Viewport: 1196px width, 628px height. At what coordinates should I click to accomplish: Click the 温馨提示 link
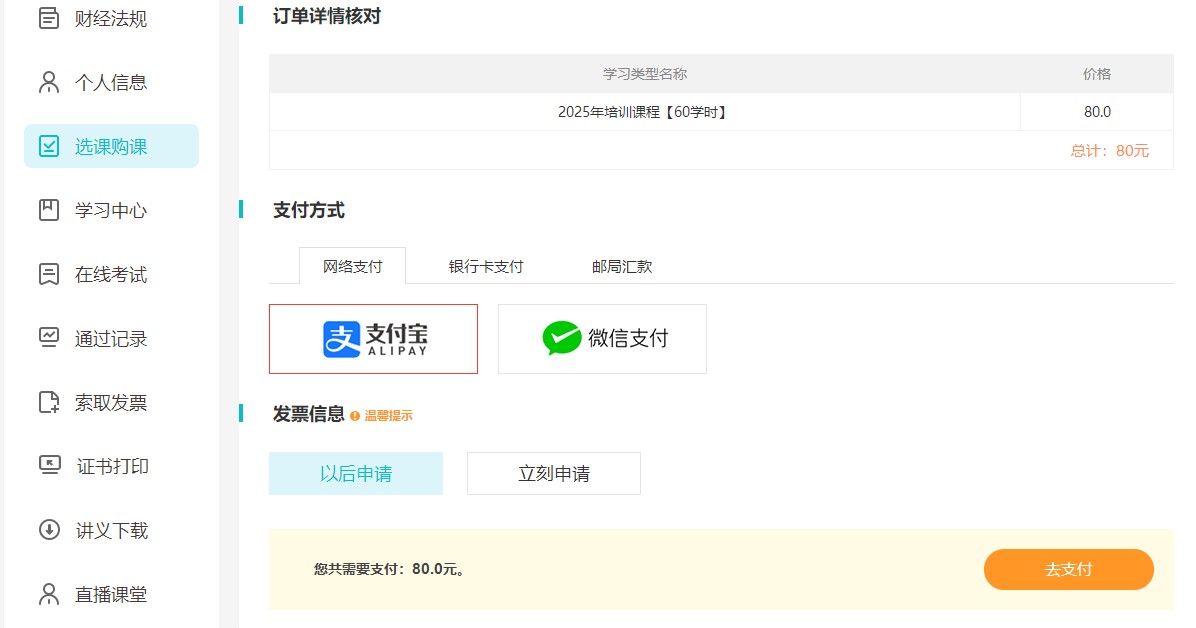[388, 416]
